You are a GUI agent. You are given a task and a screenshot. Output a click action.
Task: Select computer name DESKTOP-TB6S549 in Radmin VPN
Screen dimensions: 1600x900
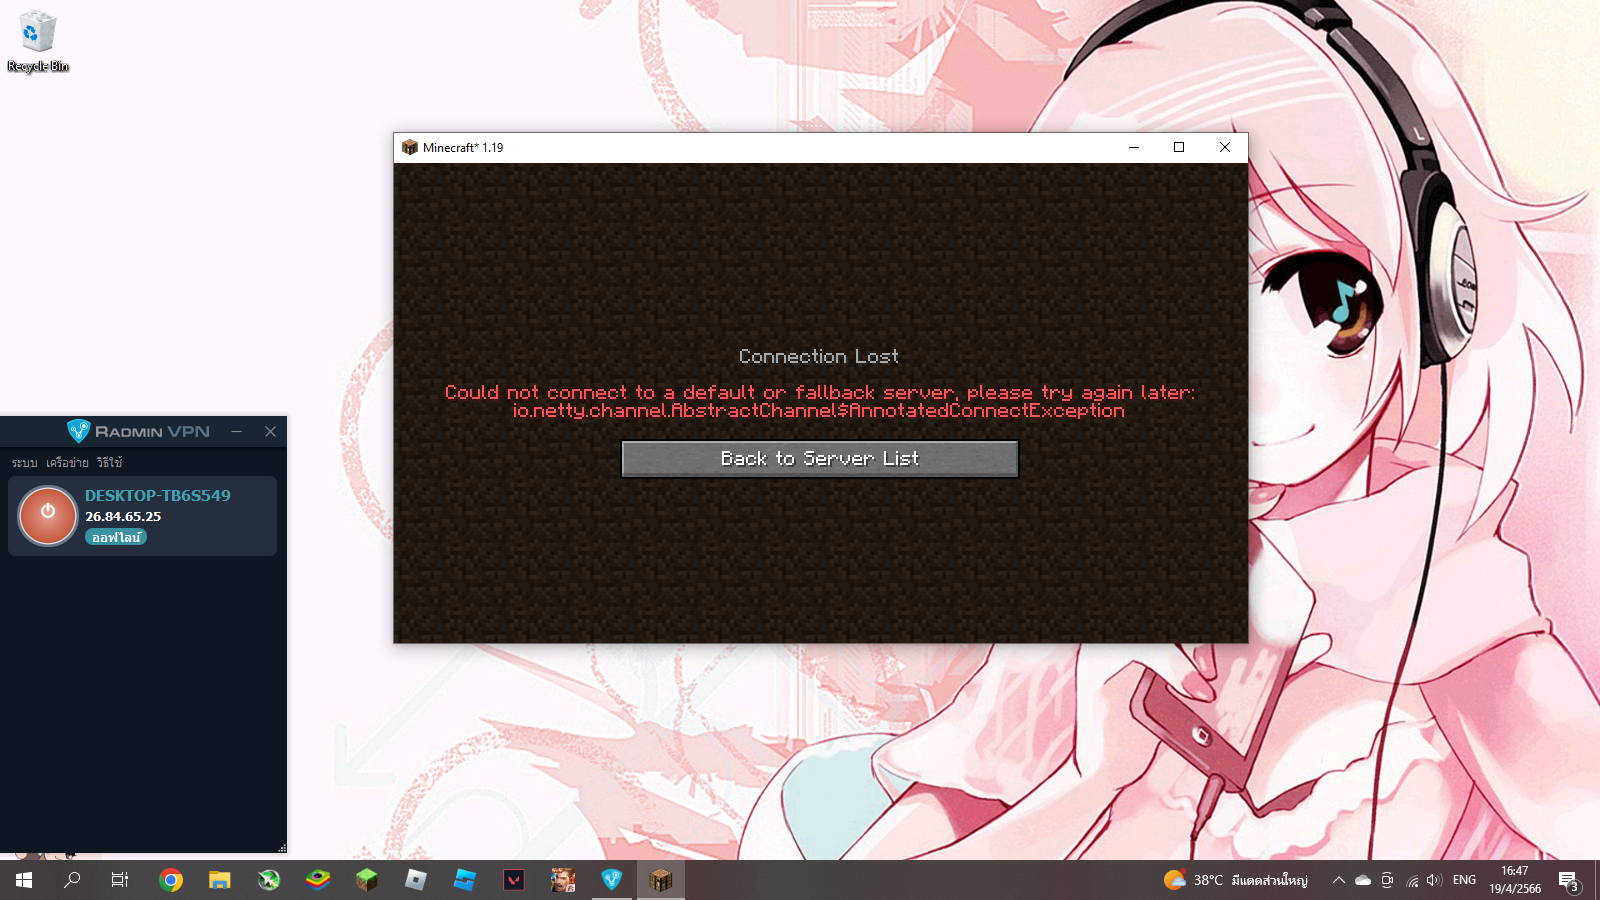tap(158, 495)
